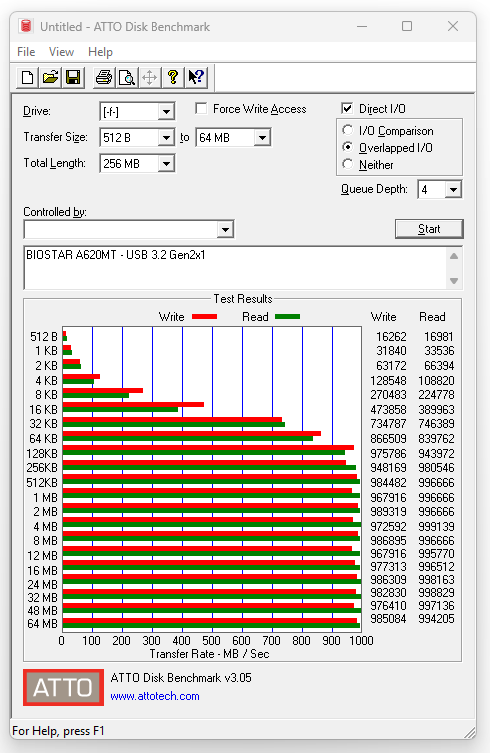Viewport: 490px width, 753px height.
Task: Open Print Preview toolbar icon
Action: [x=127, y=77]
